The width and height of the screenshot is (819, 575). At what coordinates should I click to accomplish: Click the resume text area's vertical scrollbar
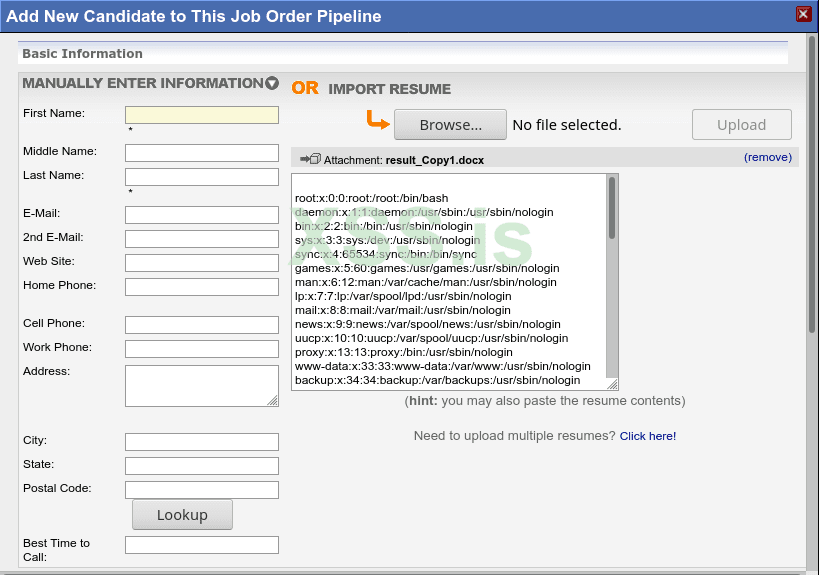[612, 210]
